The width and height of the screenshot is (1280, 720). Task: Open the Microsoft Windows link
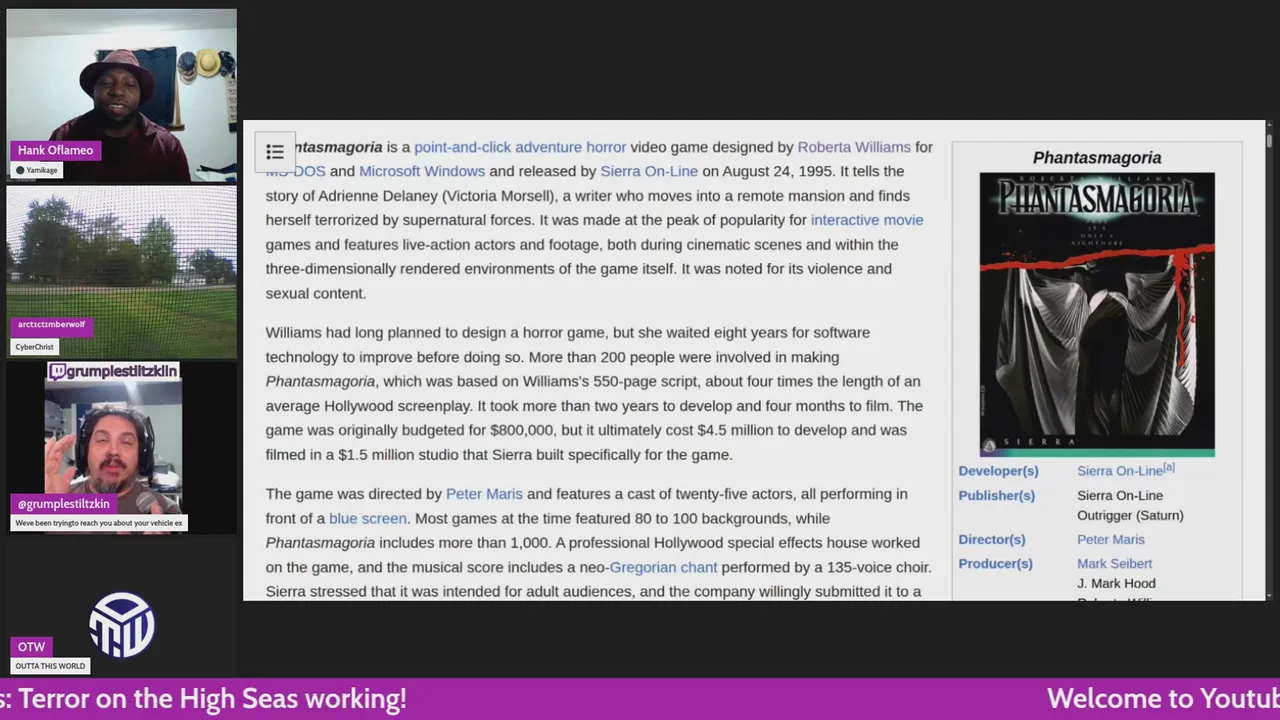pos(422,171)
